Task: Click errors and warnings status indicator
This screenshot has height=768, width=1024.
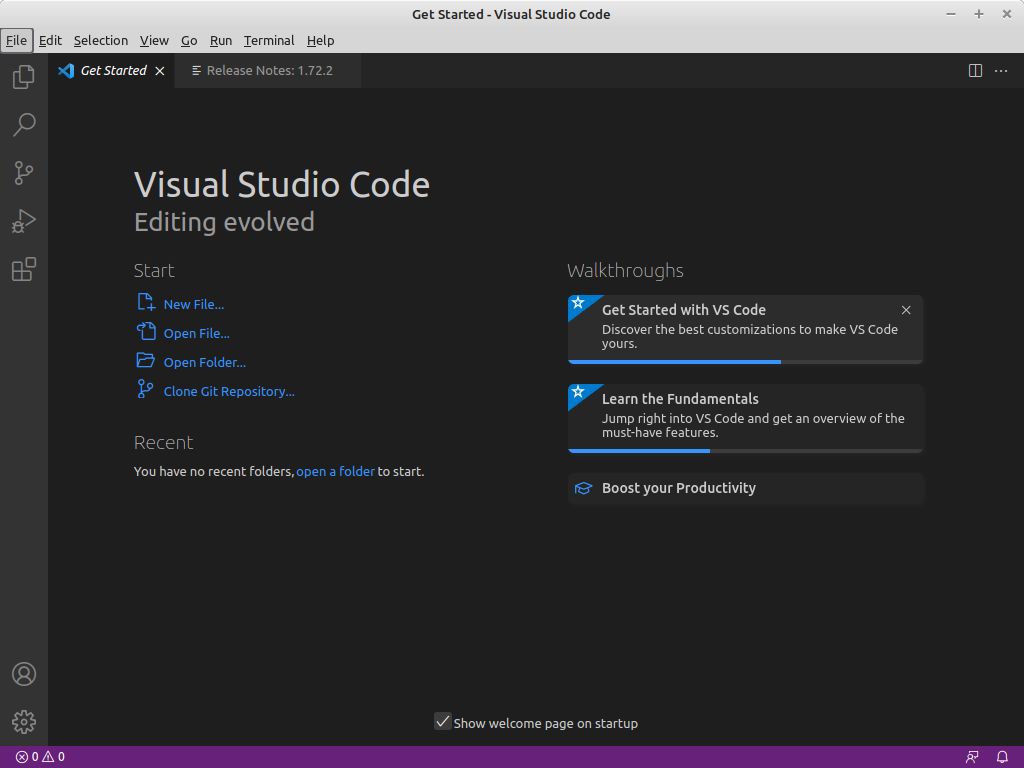Action: pyautogui.click(x=40, y=757)
